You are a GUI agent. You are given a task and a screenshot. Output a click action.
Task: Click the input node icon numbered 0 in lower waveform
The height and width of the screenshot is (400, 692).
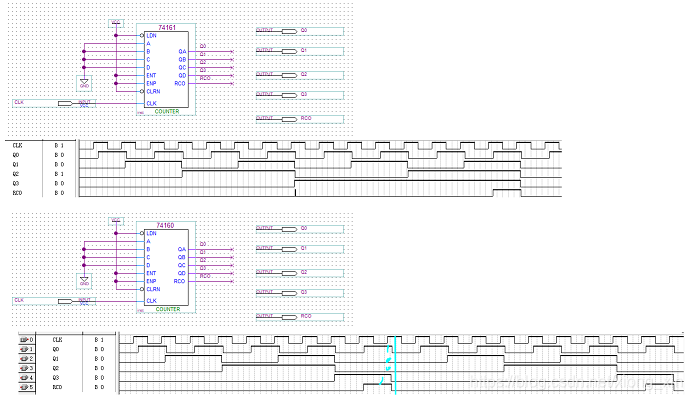26,340
